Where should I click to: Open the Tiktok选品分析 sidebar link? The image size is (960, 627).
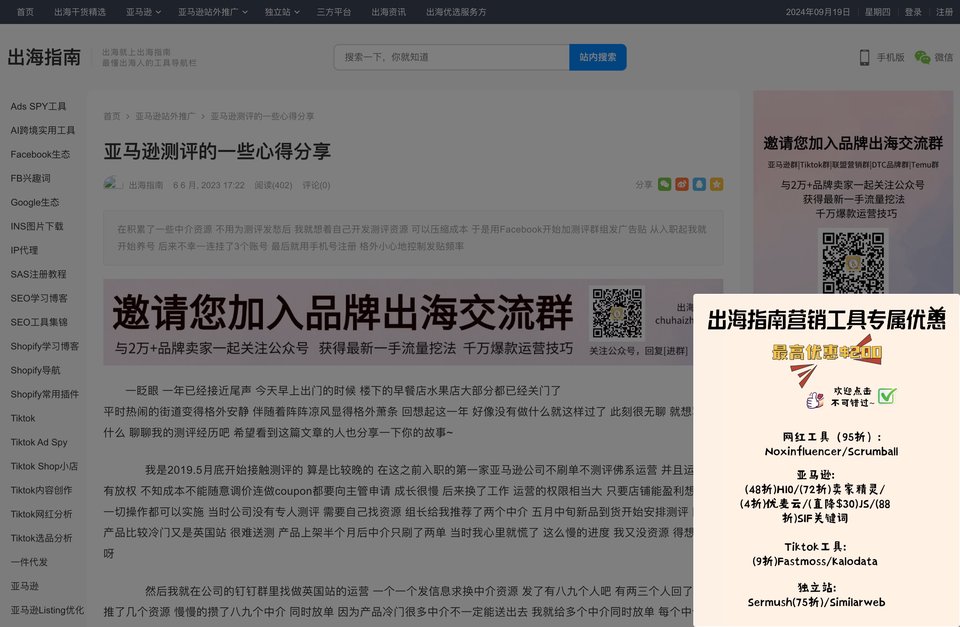click(x=41, y=538)
